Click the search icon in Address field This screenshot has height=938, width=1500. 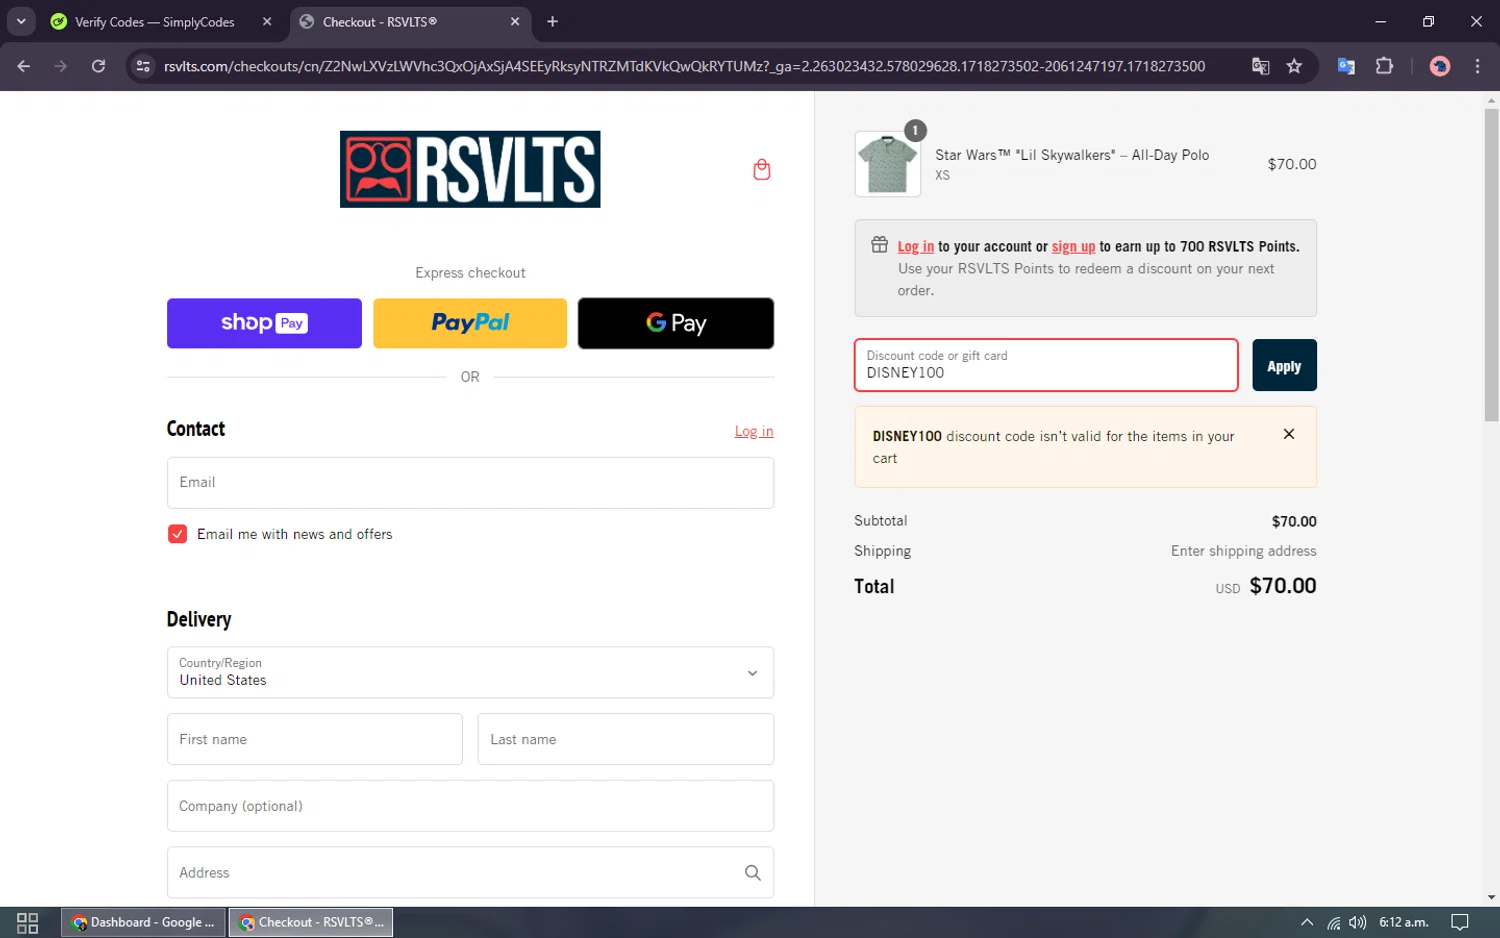click(x=753, y=873)
